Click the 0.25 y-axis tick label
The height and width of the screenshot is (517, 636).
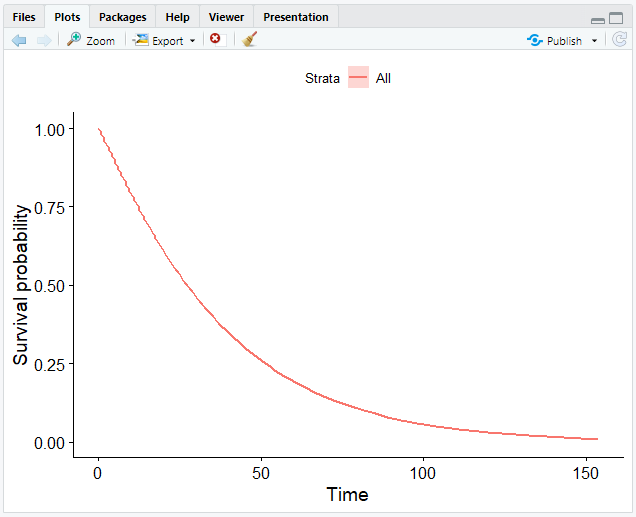[x=49, y=365]
